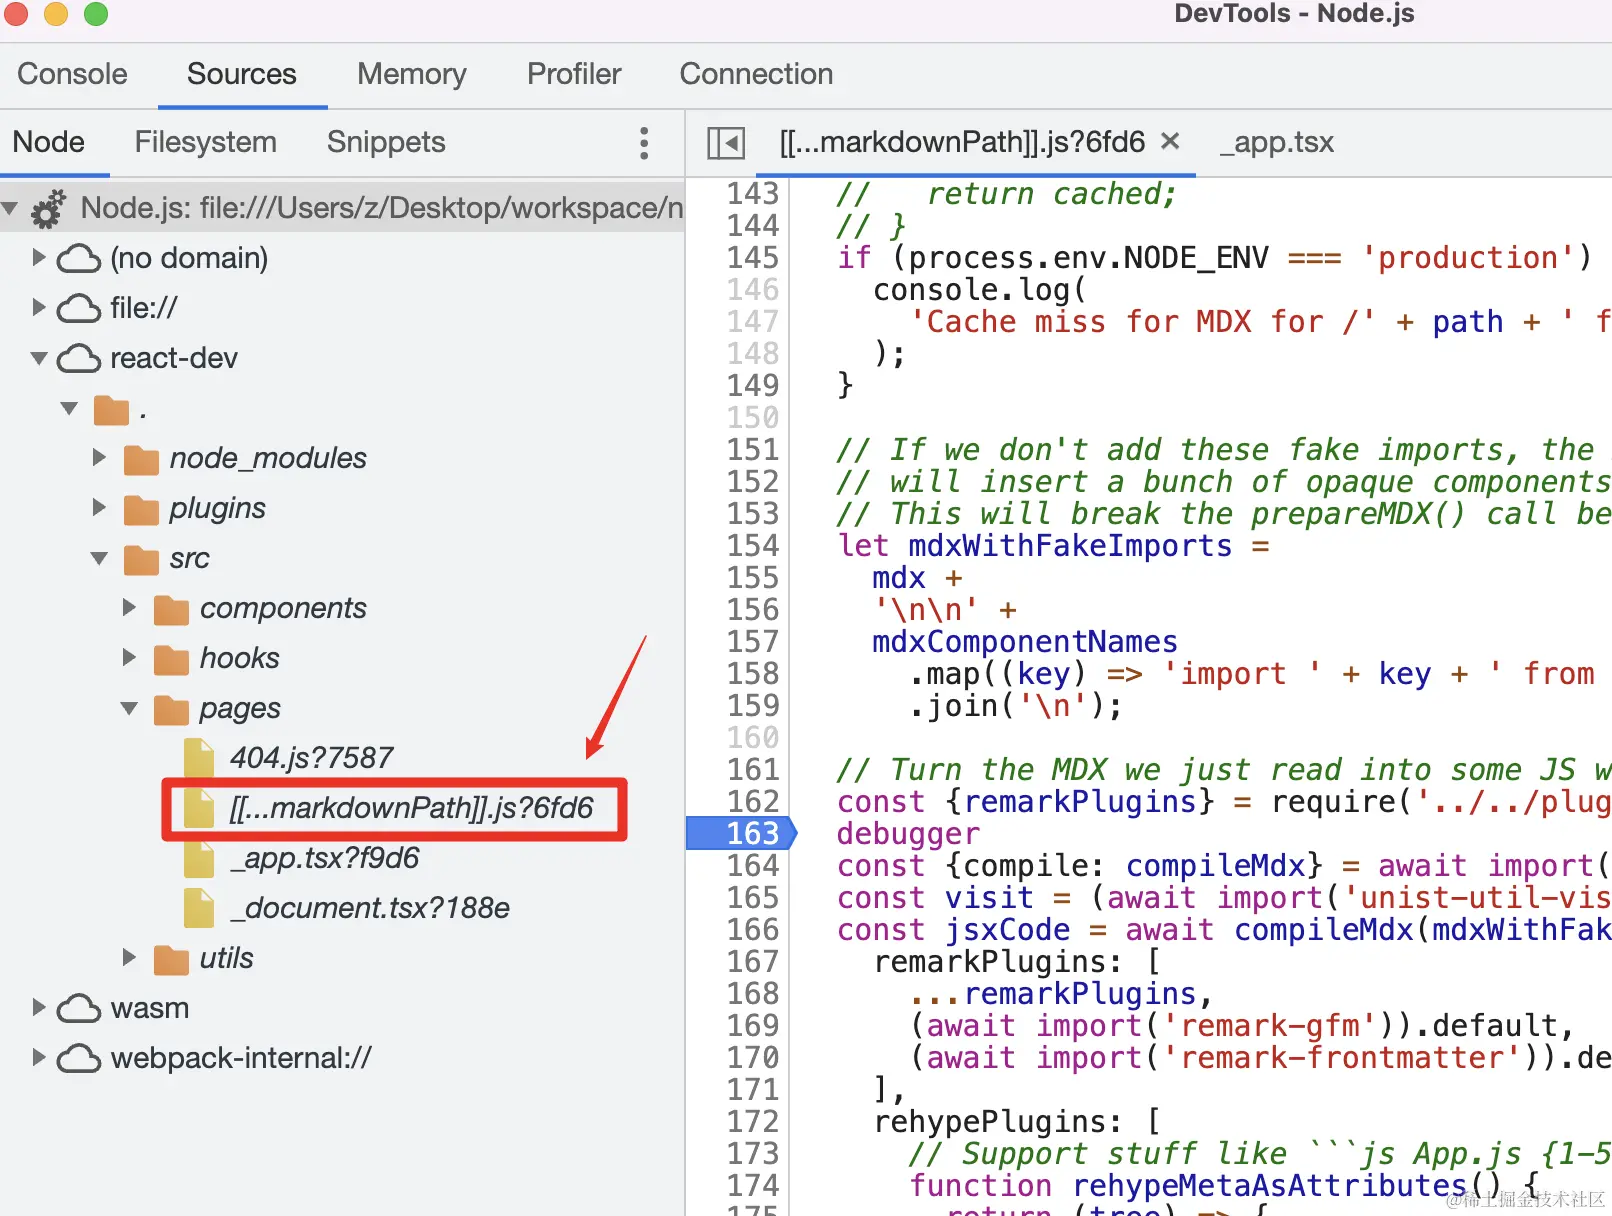The height and width of the screenshot is (1216, 1612).
Task: Collapse the Node.js root tree node
Action: click(10, 208)
